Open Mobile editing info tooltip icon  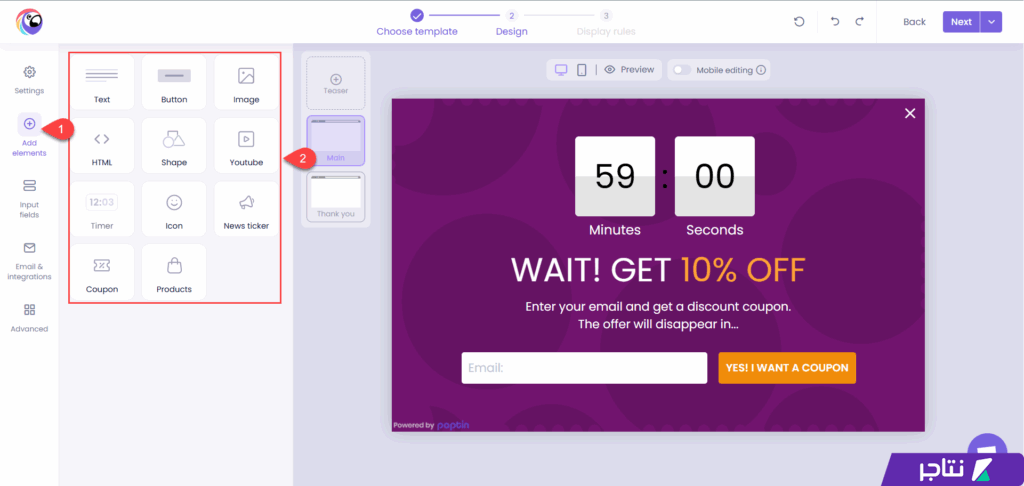[761, 70]
